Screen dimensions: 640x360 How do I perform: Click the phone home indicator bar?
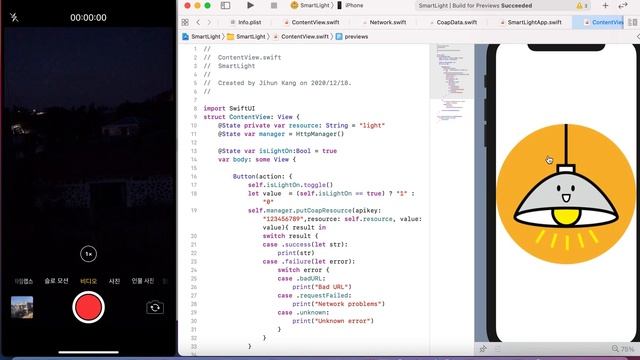click(88, 352)
